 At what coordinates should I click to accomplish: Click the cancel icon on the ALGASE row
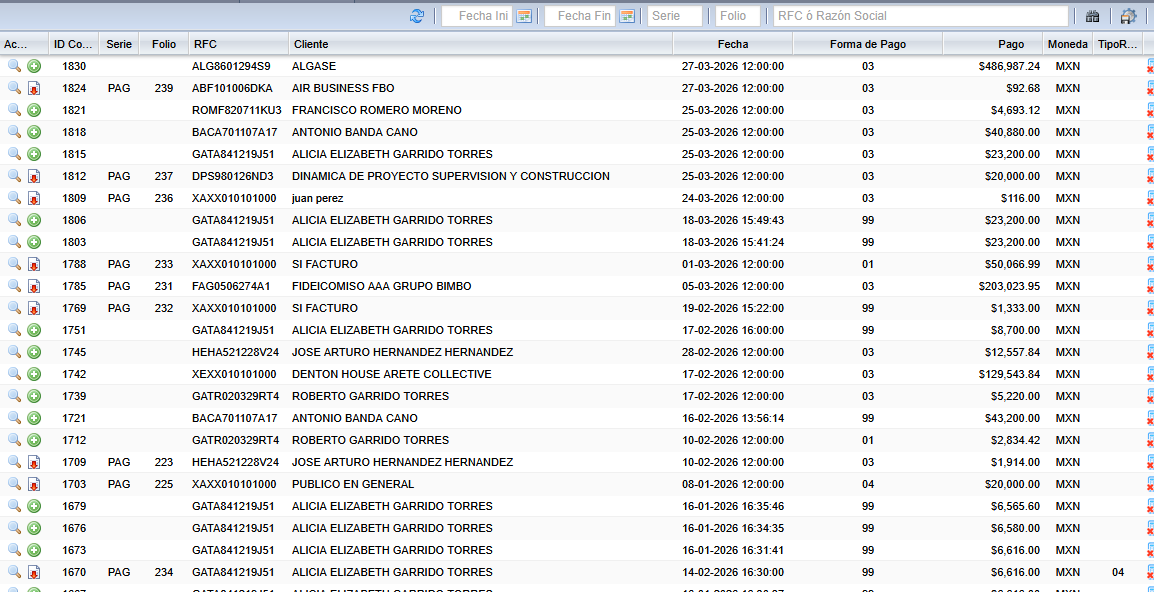click(1150, 66)
